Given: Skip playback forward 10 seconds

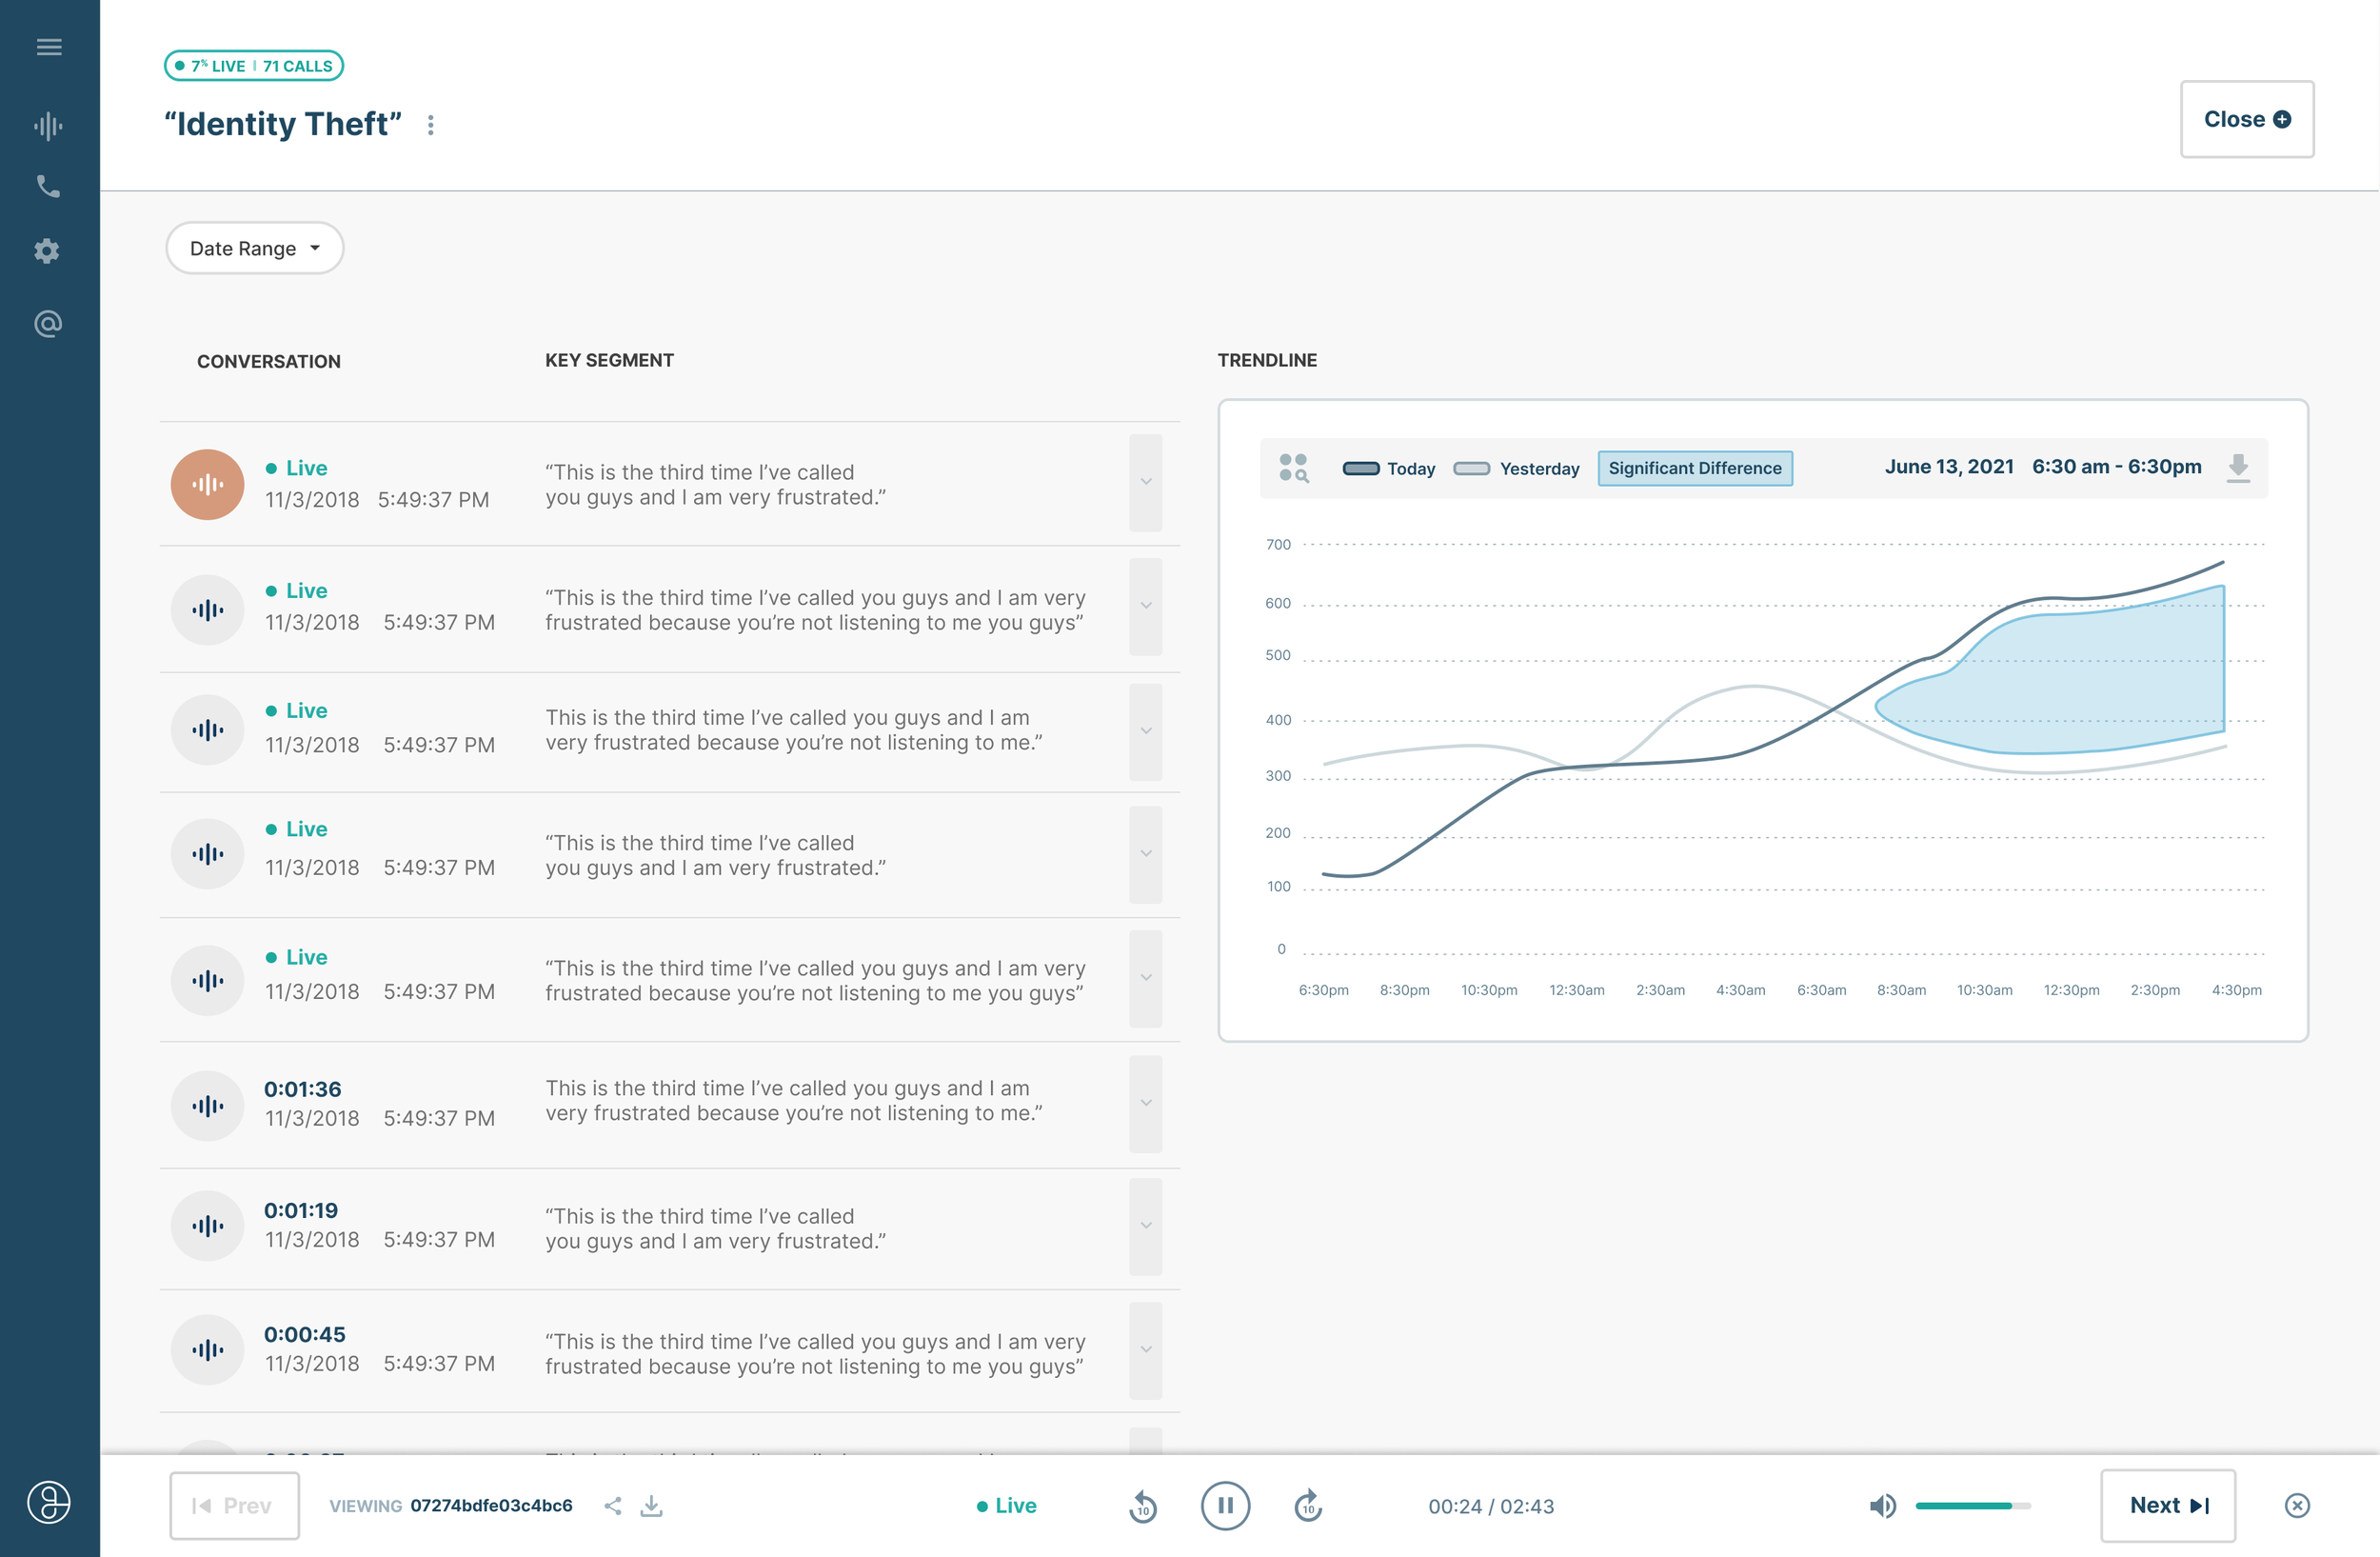Looking at the screenshot, I should point(1308,1506).
